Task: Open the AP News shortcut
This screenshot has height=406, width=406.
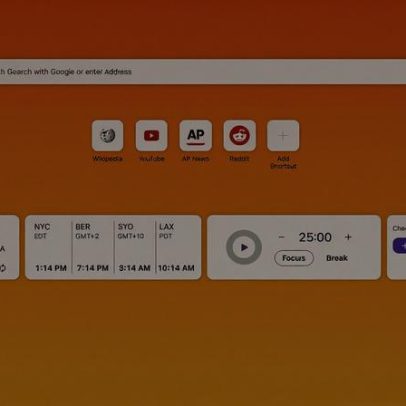Action: pos(196,136)
